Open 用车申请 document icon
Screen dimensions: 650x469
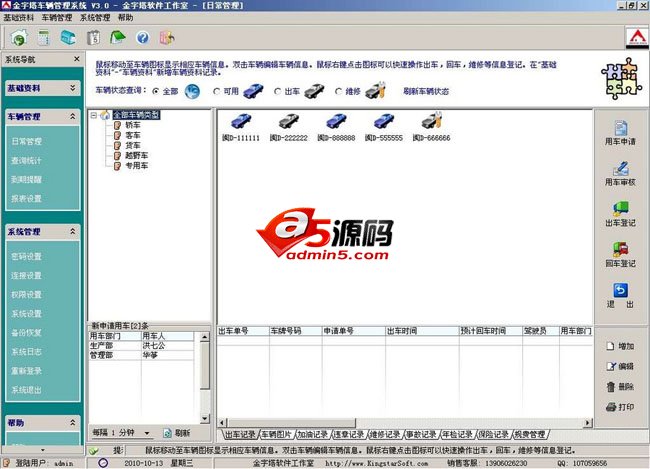(x=621, y=128)
